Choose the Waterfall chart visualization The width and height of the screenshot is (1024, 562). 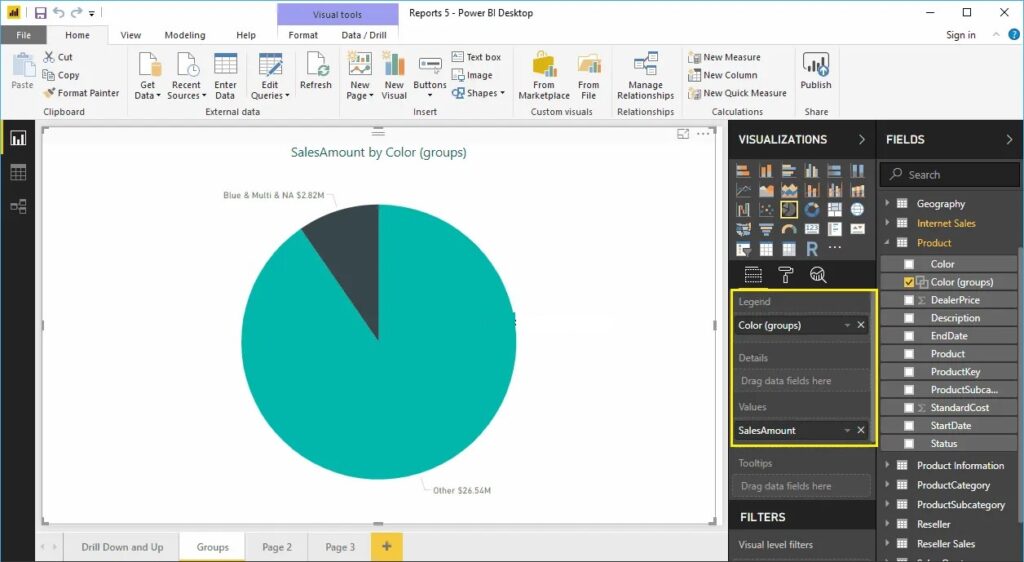743,210
